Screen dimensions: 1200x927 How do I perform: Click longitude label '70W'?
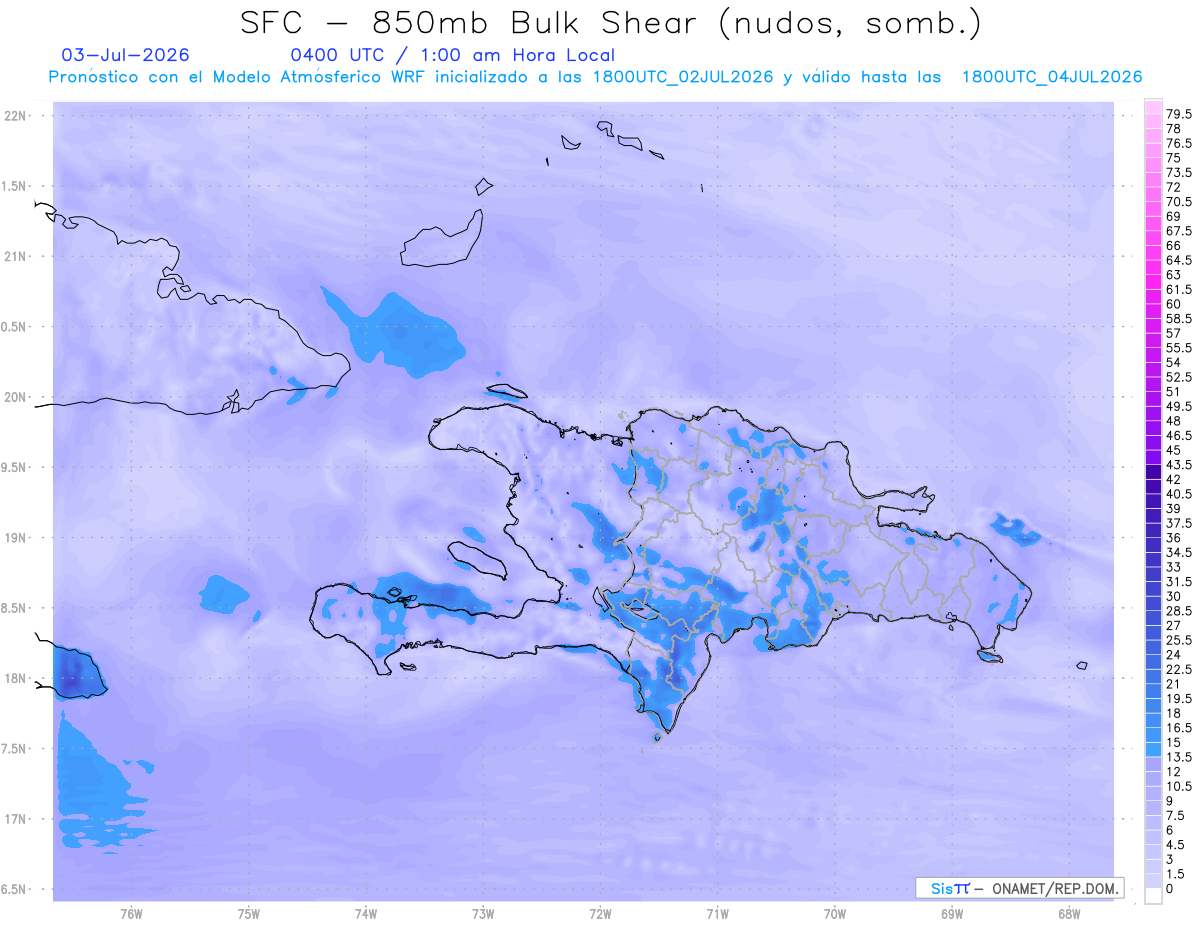pyautogui.click(x=835, y=914)
